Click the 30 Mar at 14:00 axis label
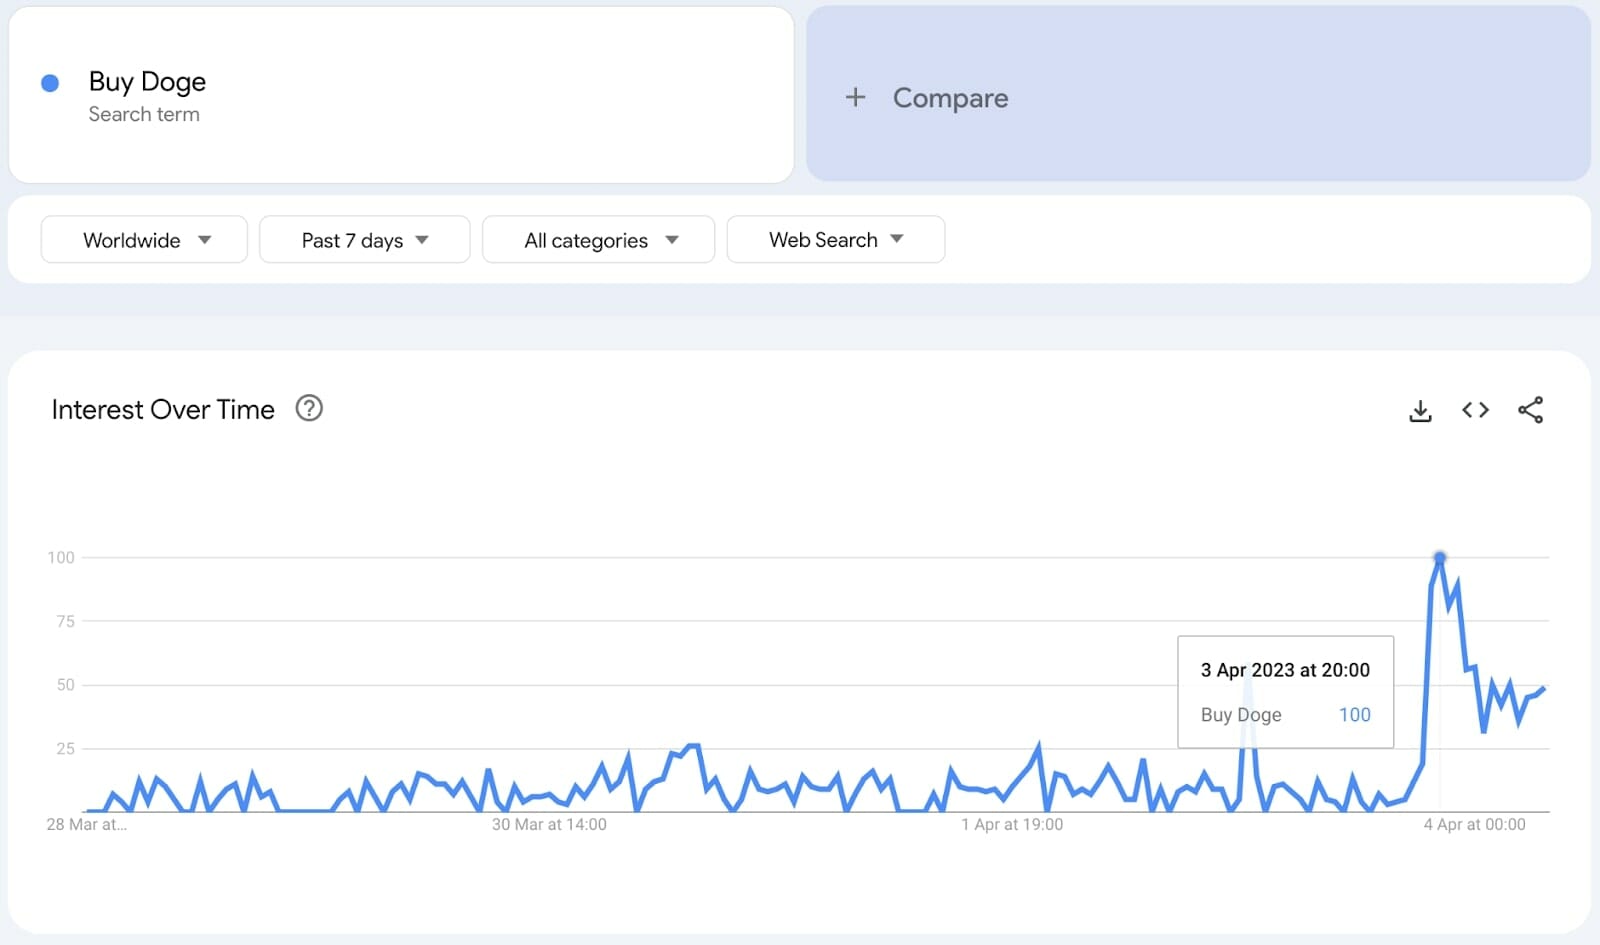Image resolution: width=1600 pixels, height=945 pixels. (x=549, y=825)
